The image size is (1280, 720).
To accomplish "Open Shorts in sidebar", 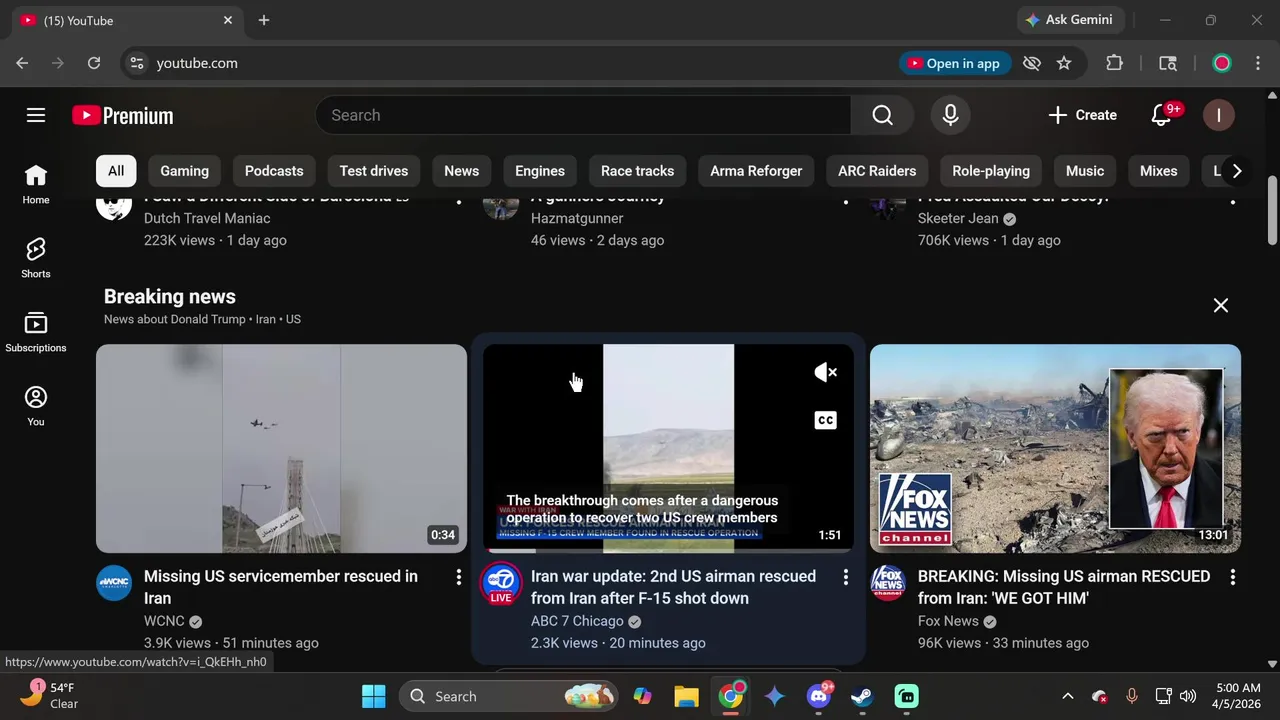I will (36, 258).
